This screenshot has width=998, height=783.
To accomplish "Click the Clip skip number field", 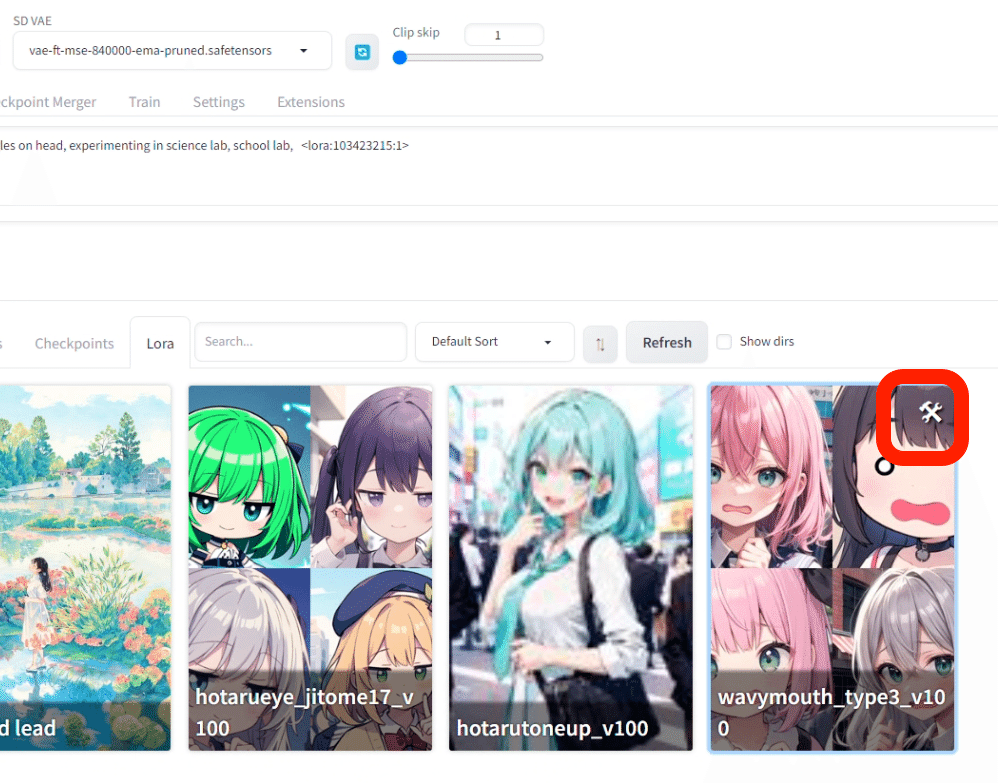I will click(504, 35).
